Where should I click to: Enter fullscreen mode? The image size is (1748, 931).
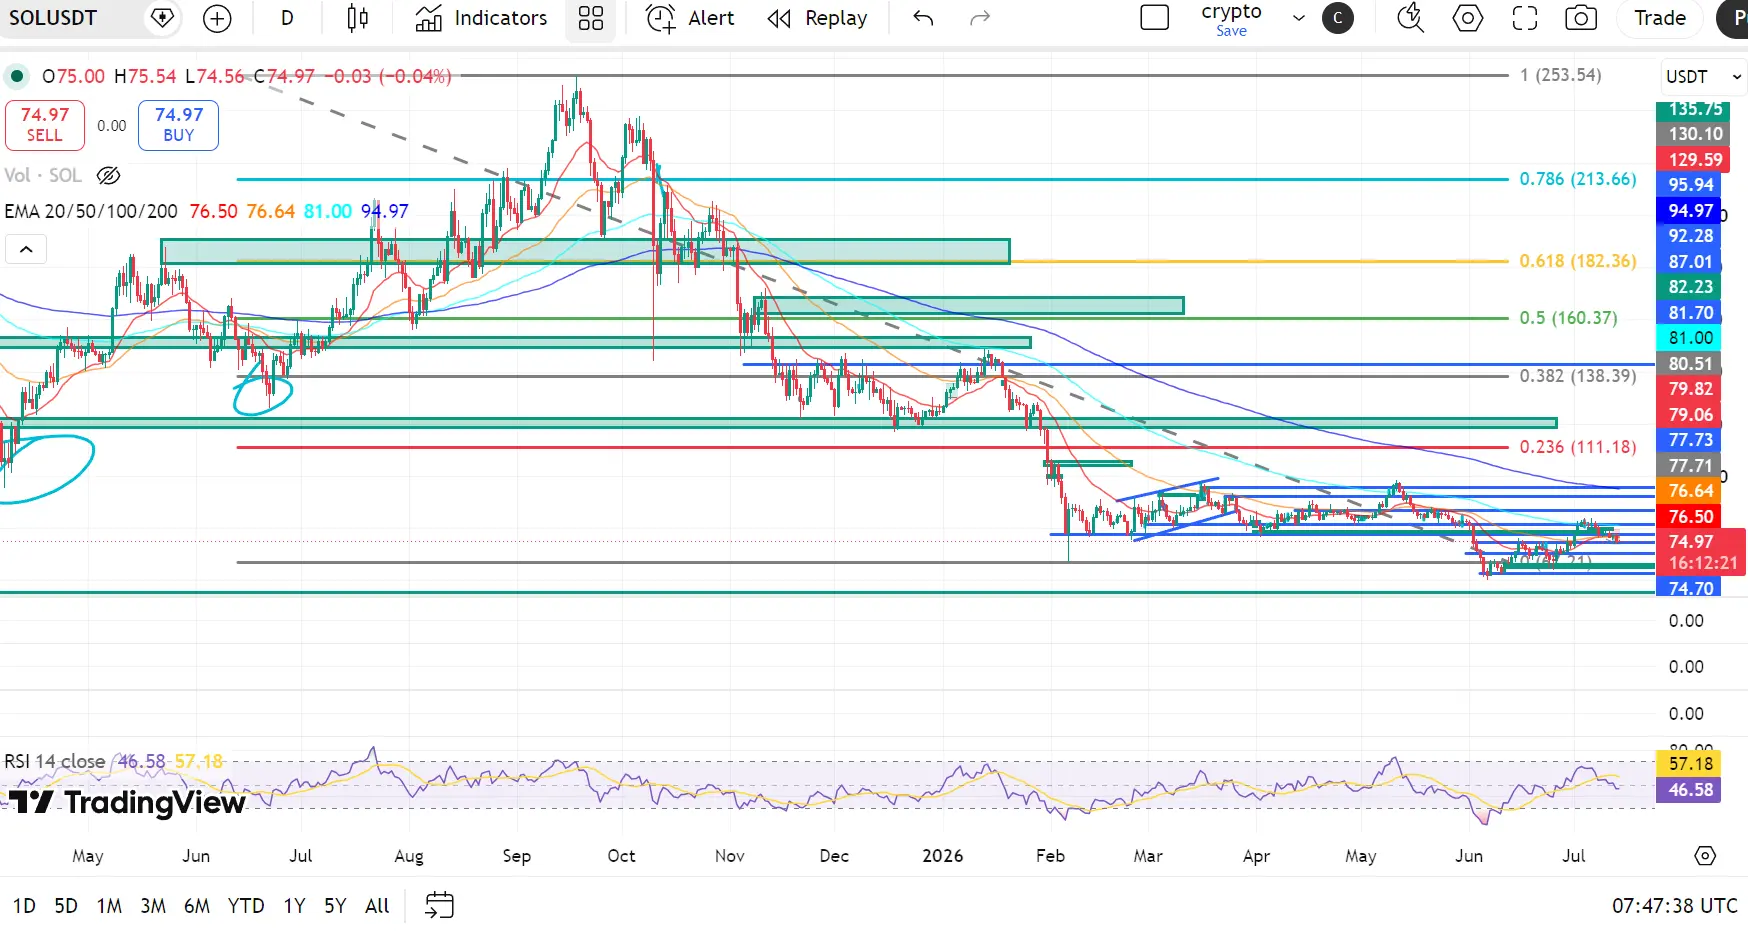point(1525,18)
